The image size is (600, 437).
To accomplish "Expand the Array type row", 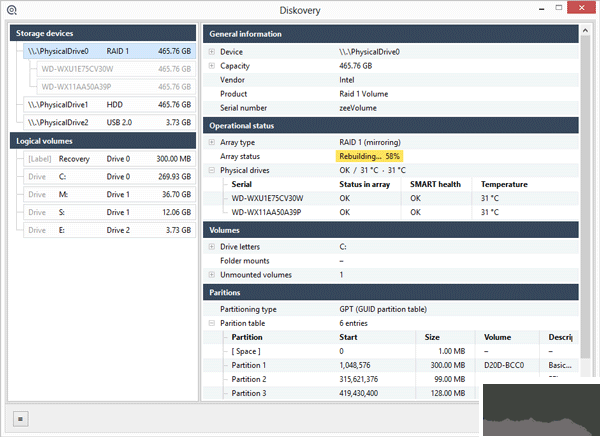I will click(211, 143).
